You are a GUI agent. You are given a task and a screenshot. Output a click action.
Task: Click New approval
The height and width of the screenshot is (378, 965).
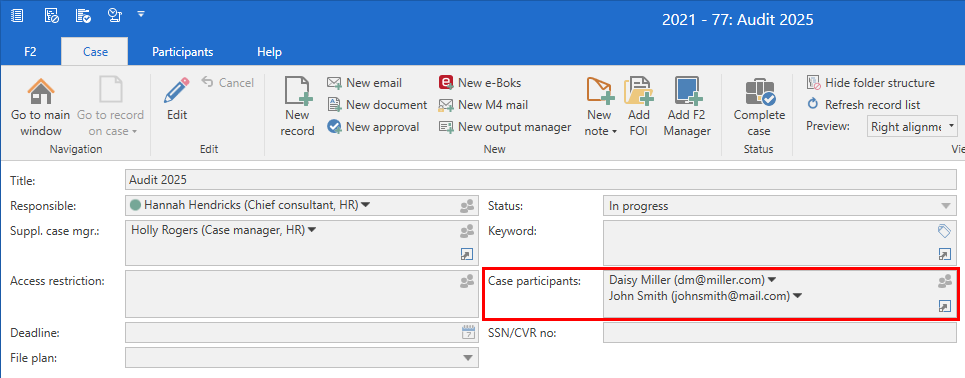tap(373, 127)
